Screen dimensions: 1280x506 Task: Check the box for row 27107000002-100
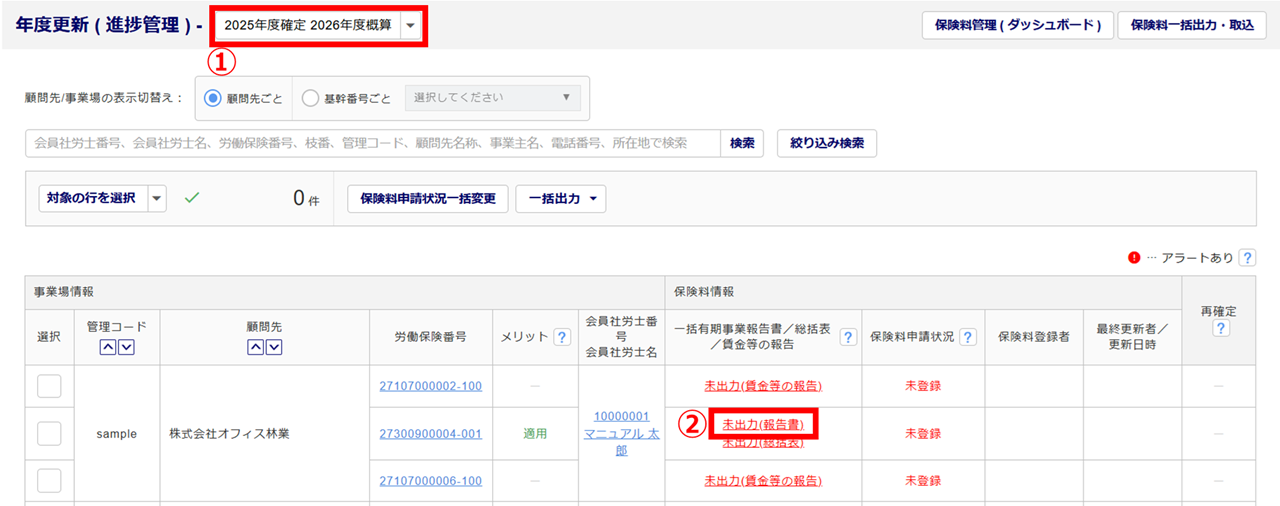[x=49, y=386]
